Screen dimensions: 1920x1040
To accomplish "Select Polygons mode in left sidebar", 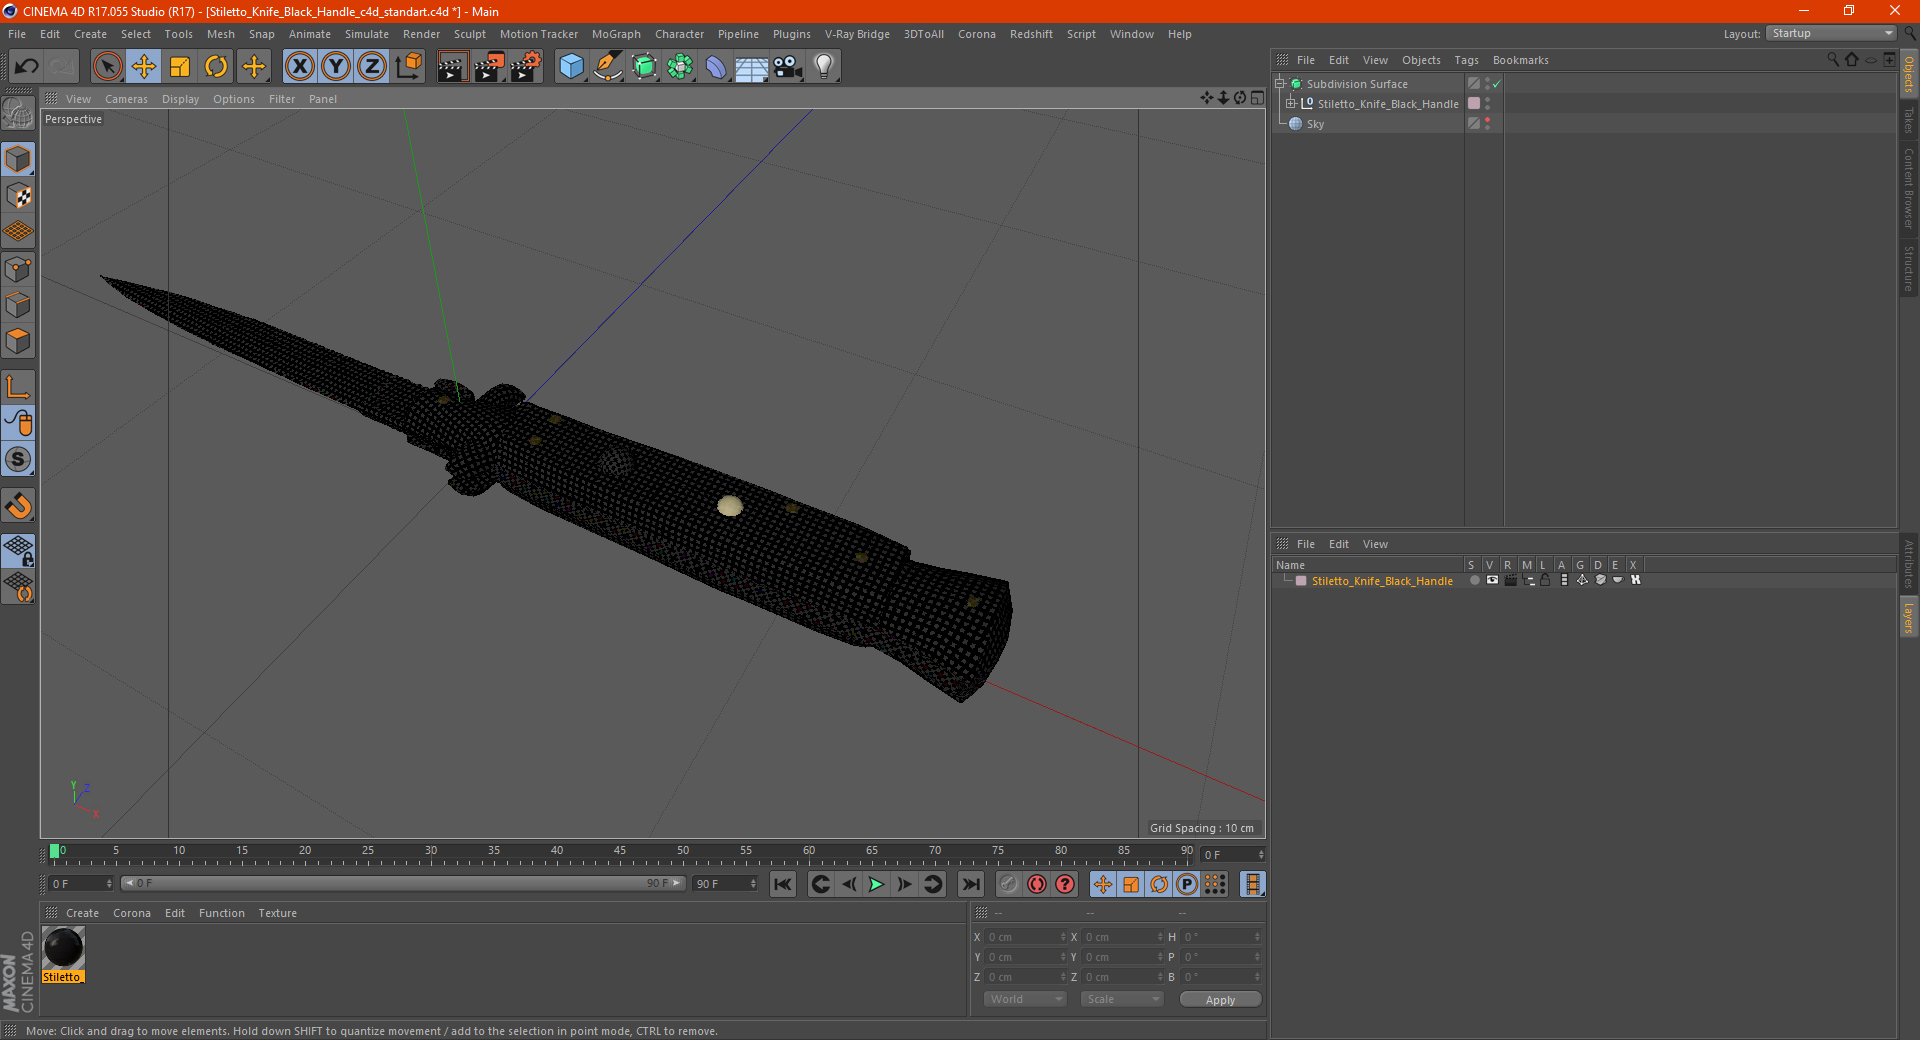I will coord(18,342).
